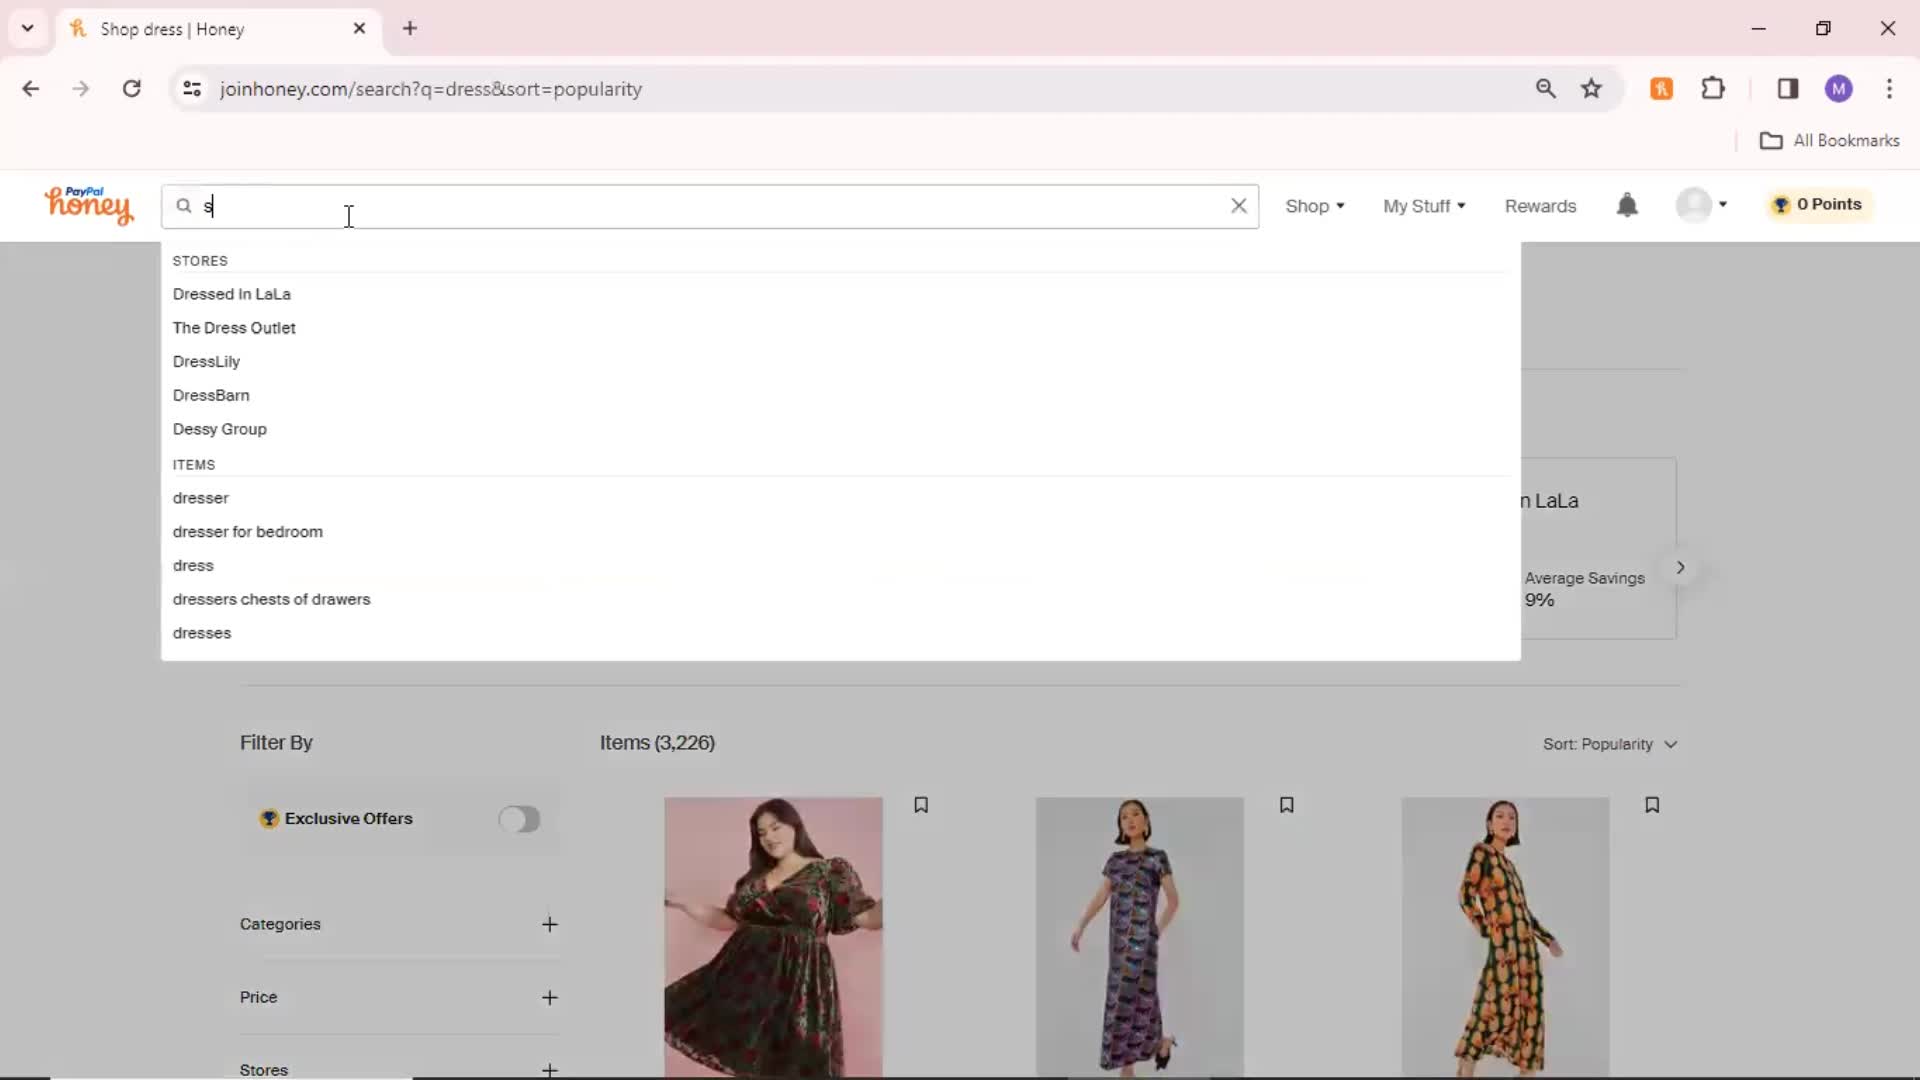Reload the current page
Screen dimensions: 1920x1080
[132, 89]
